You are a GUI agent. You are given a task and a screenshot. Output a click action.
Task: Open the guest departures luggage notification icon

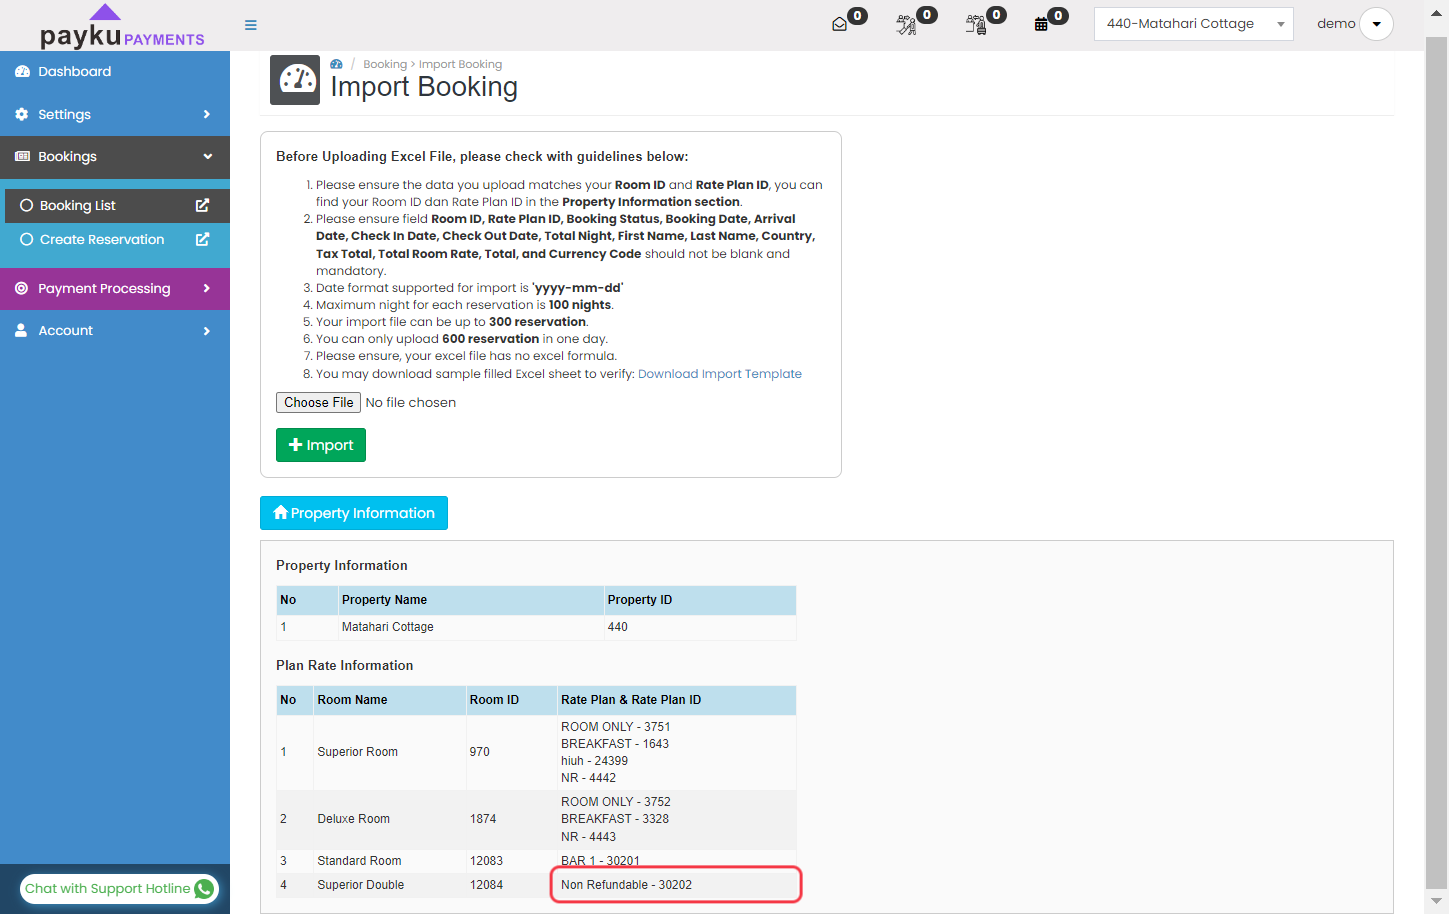click(x=976, y=24)
